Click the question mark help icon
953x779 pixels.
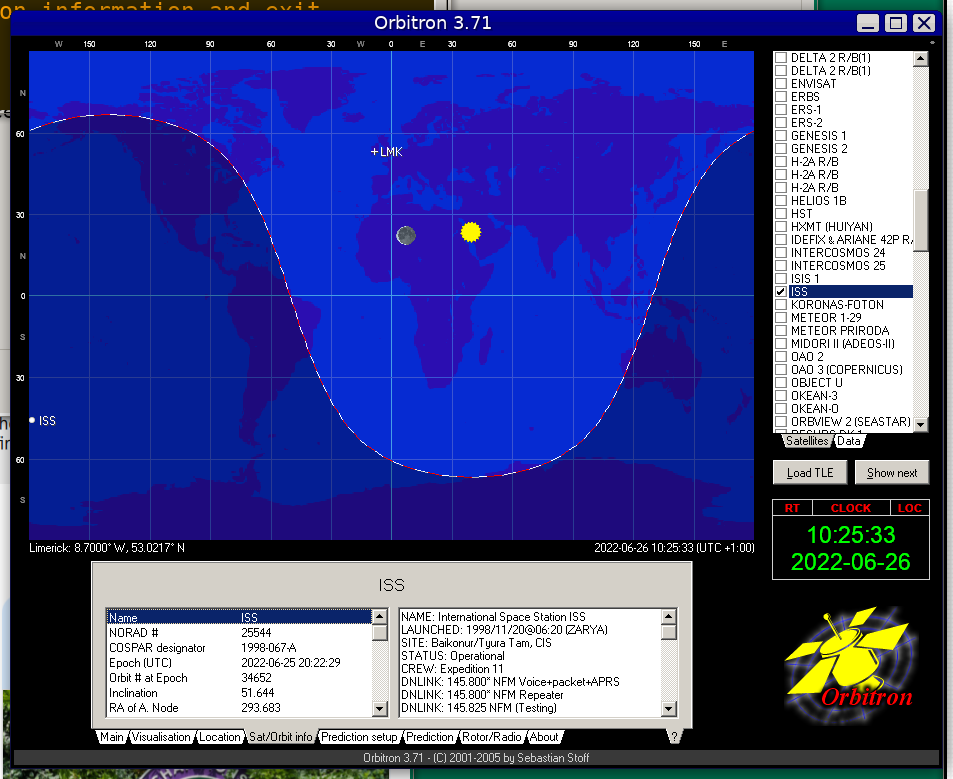point(673,736)
